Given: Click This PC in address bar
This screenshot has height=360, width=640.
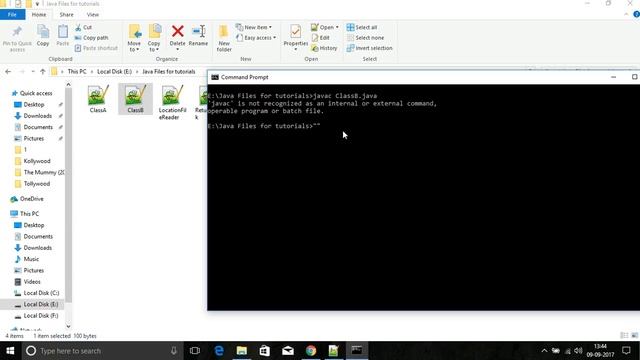Looking at the screenshot, I should (x=77, y=71).
